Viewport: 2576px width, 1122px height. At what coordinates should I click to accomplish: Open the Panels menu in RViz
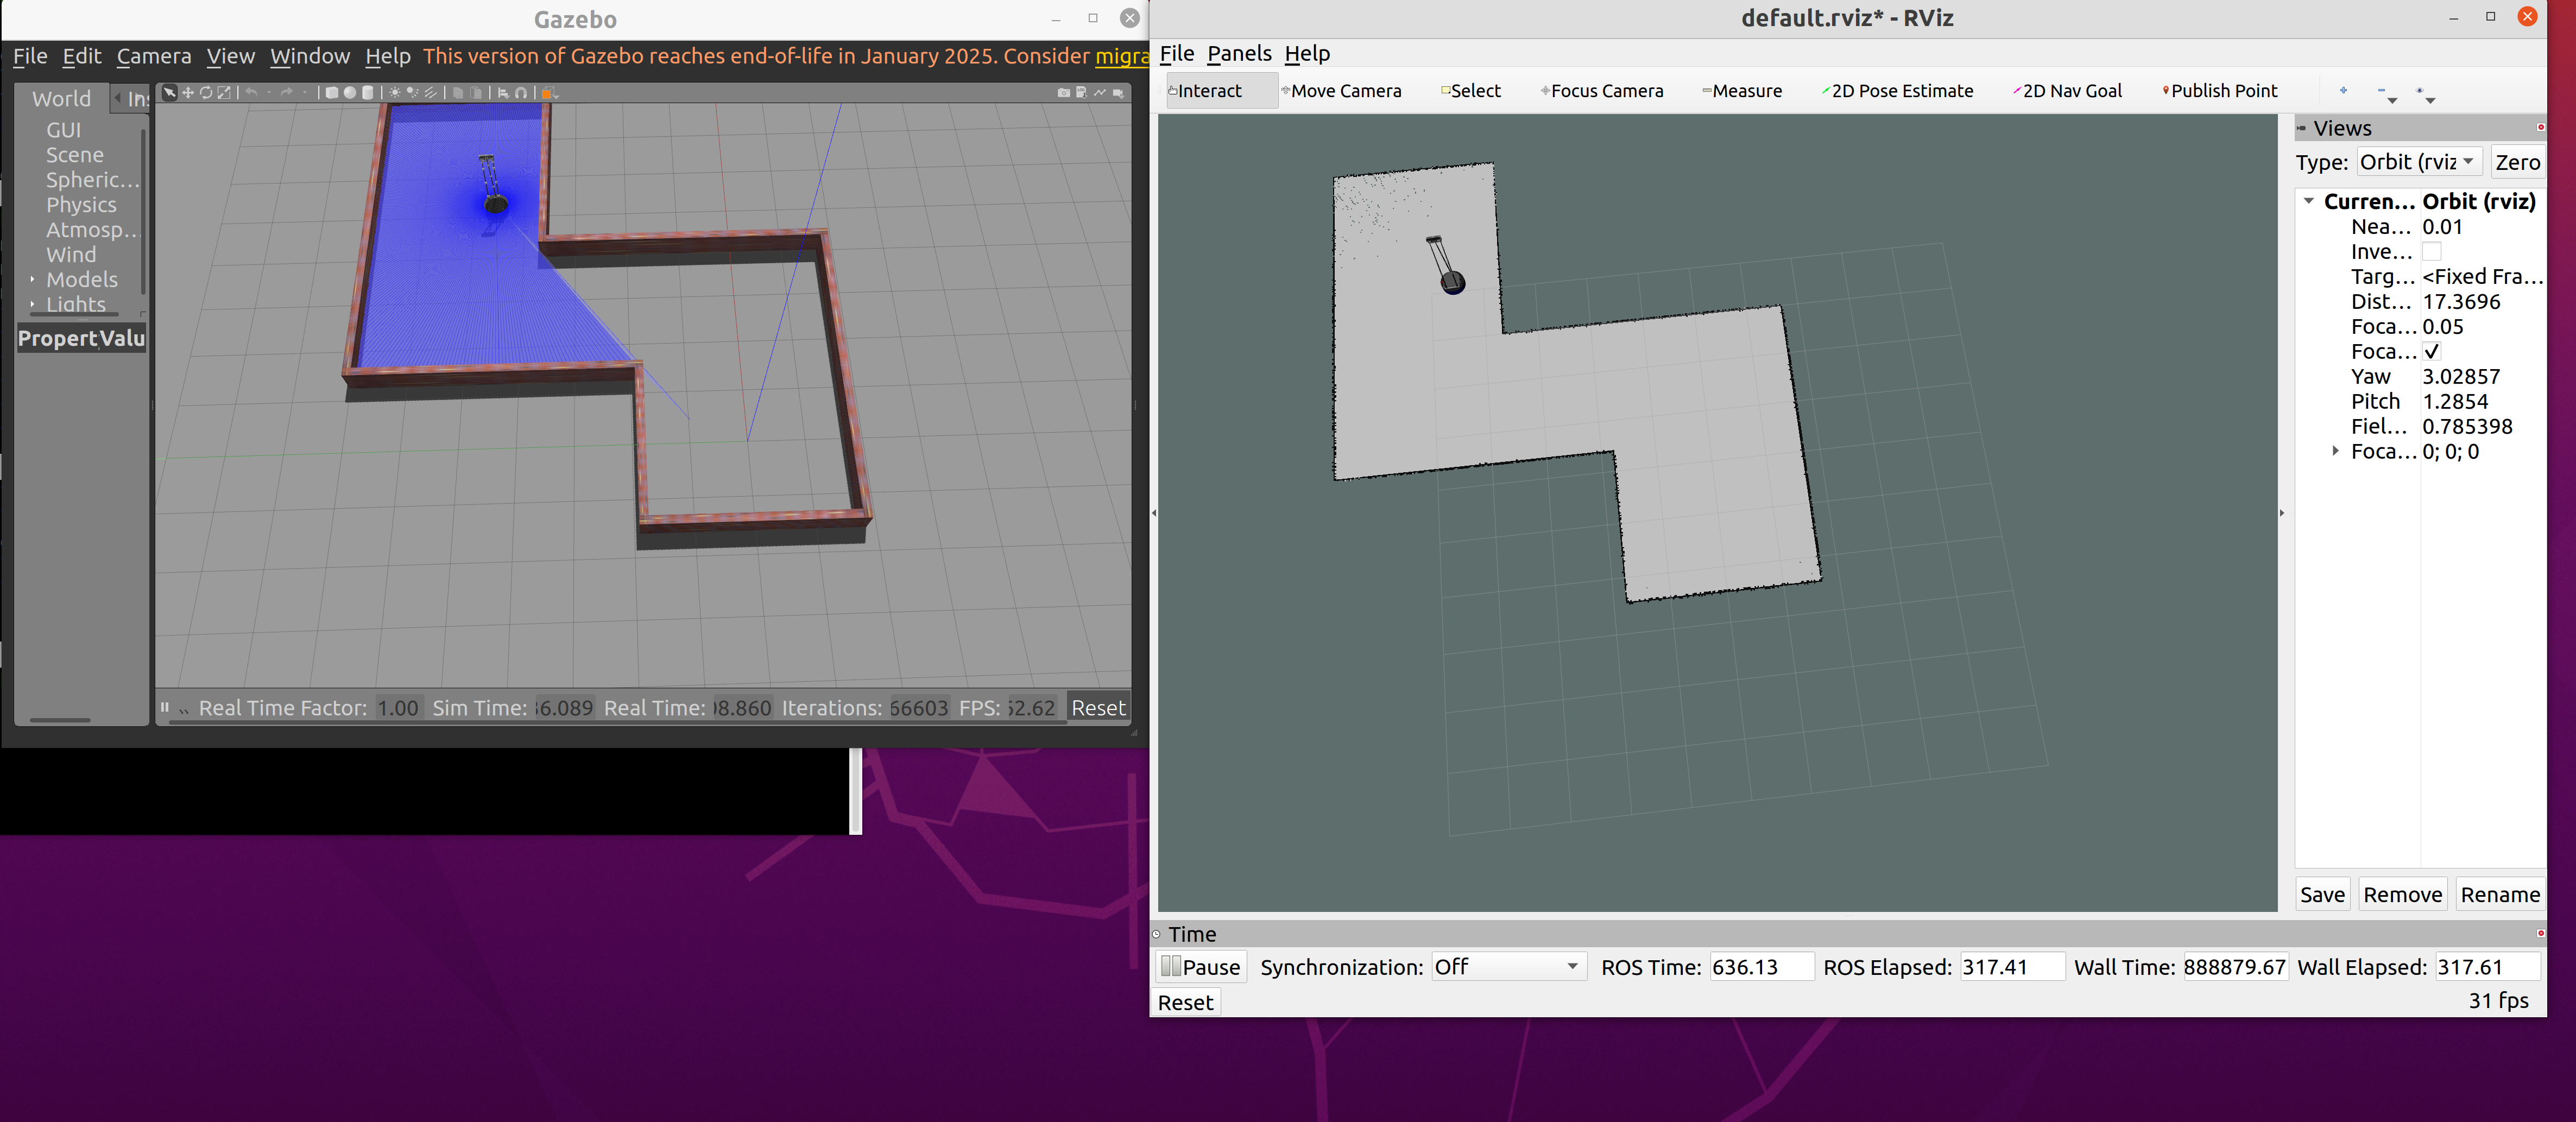pyautogui.click(x=1239, y=54)
